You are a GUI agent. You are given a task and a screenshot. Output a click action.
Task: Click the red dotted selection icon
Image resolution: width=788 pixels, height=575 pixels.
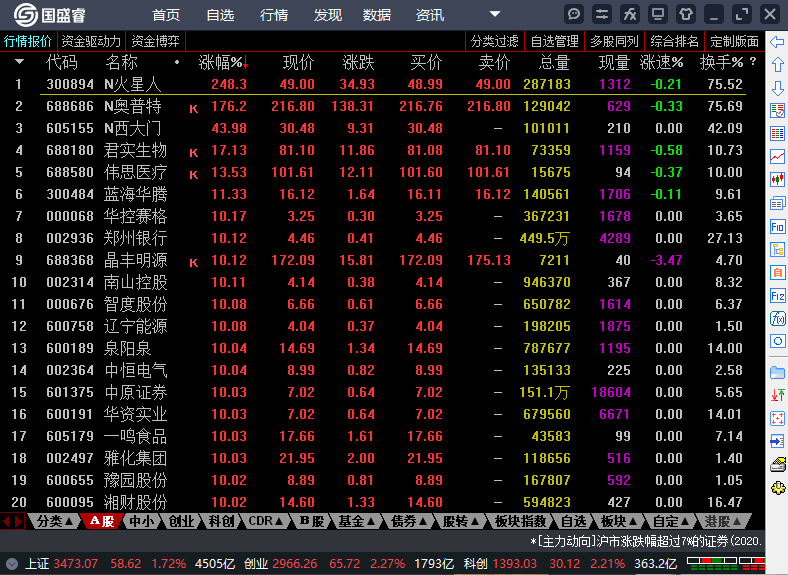pyautogui.click(x=777, y=418)
